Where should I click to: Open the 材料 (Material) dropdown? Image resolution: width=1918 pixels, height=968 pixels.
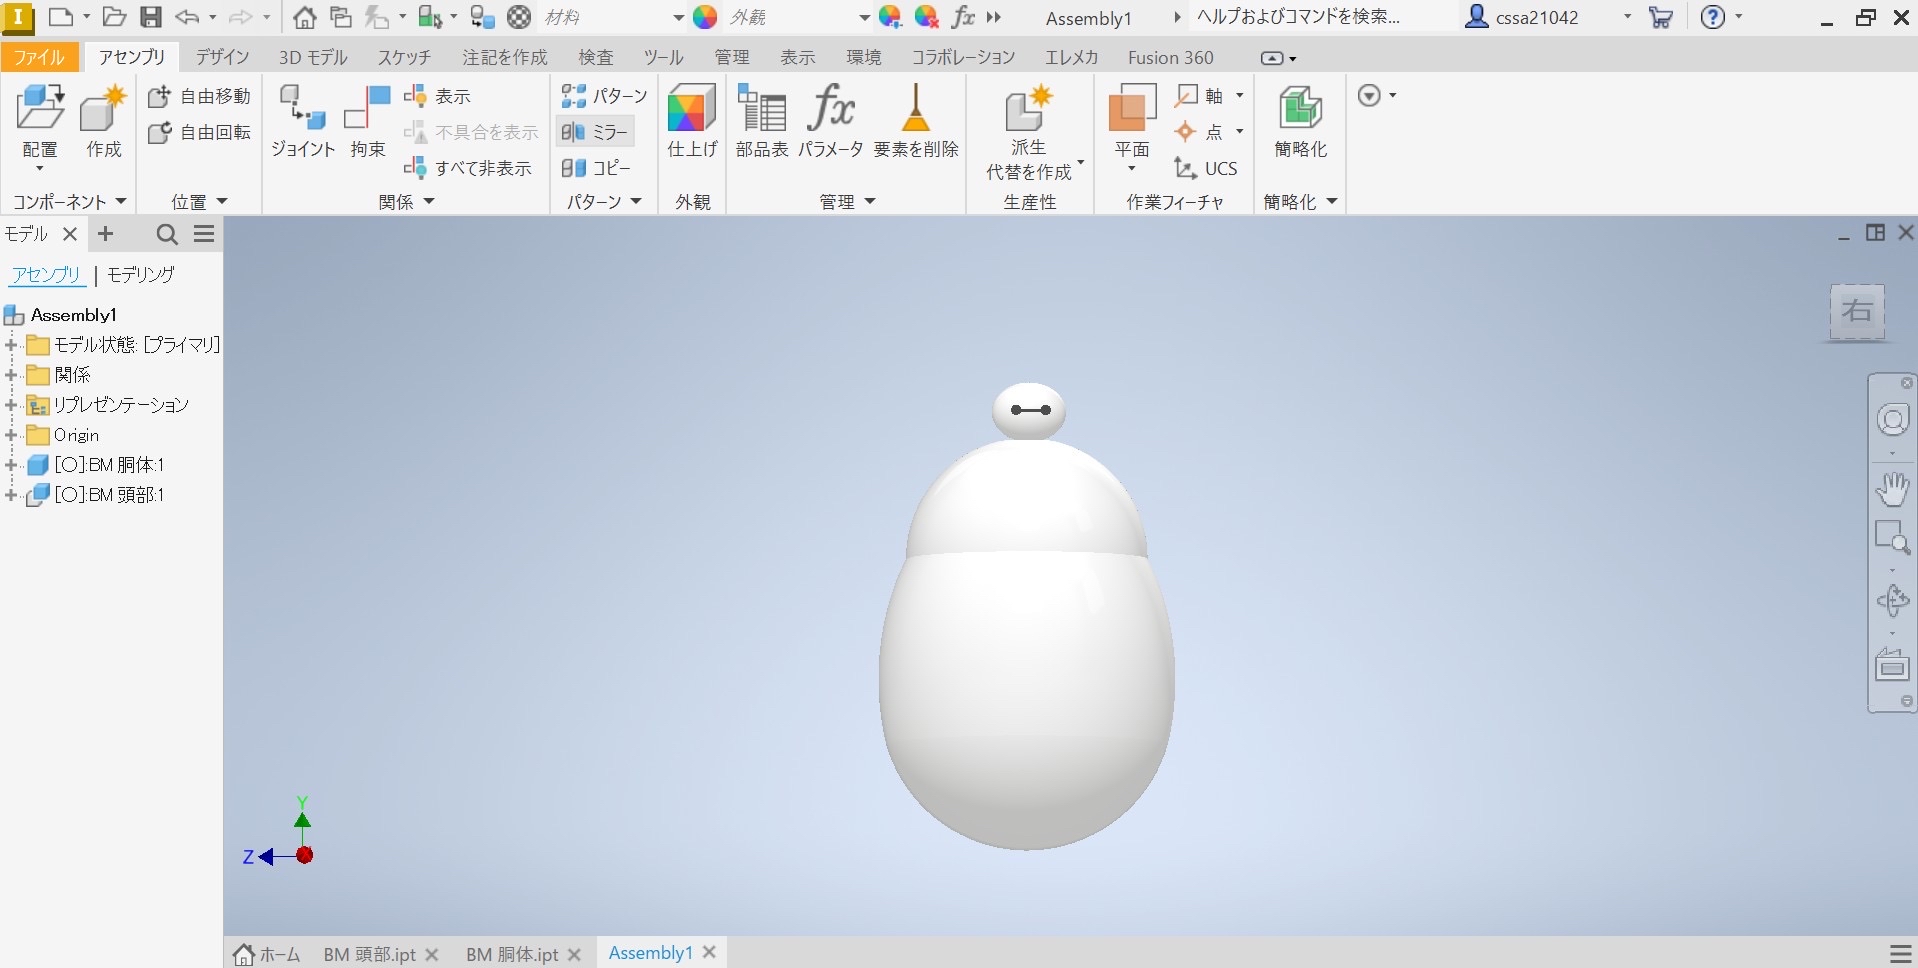(677, 18)
